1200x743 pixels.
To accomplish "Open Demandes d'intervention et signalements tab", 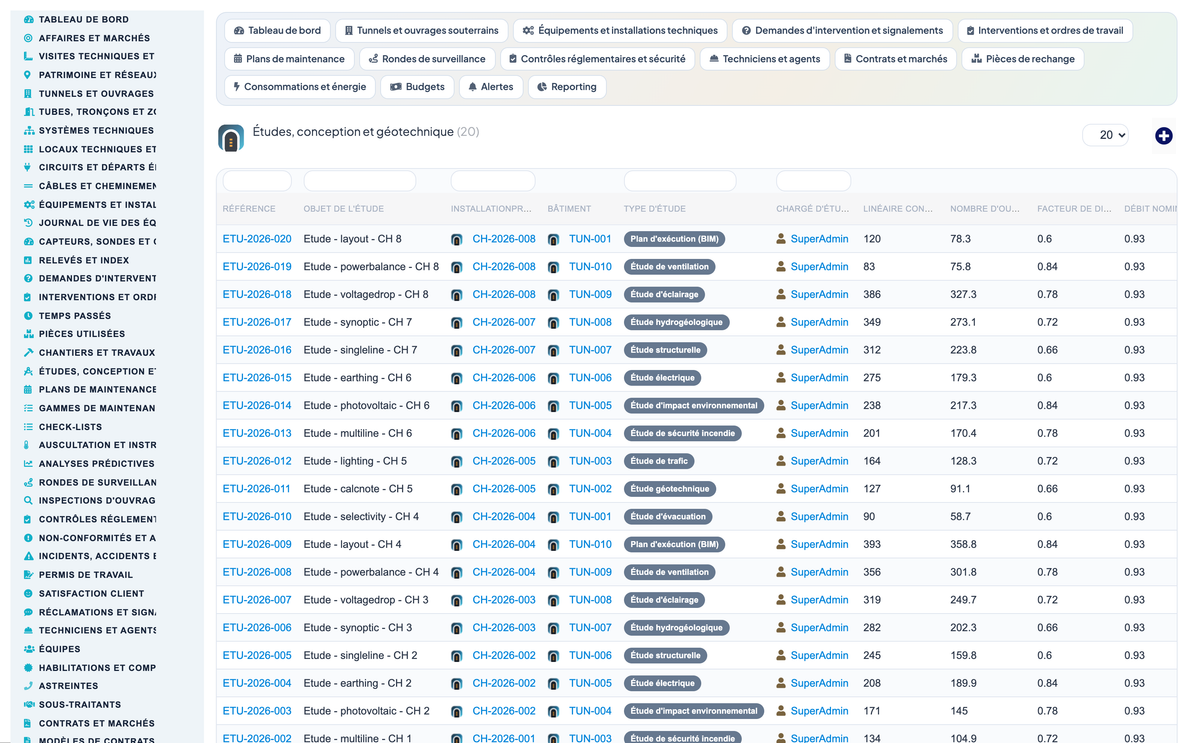I will 842,31.
